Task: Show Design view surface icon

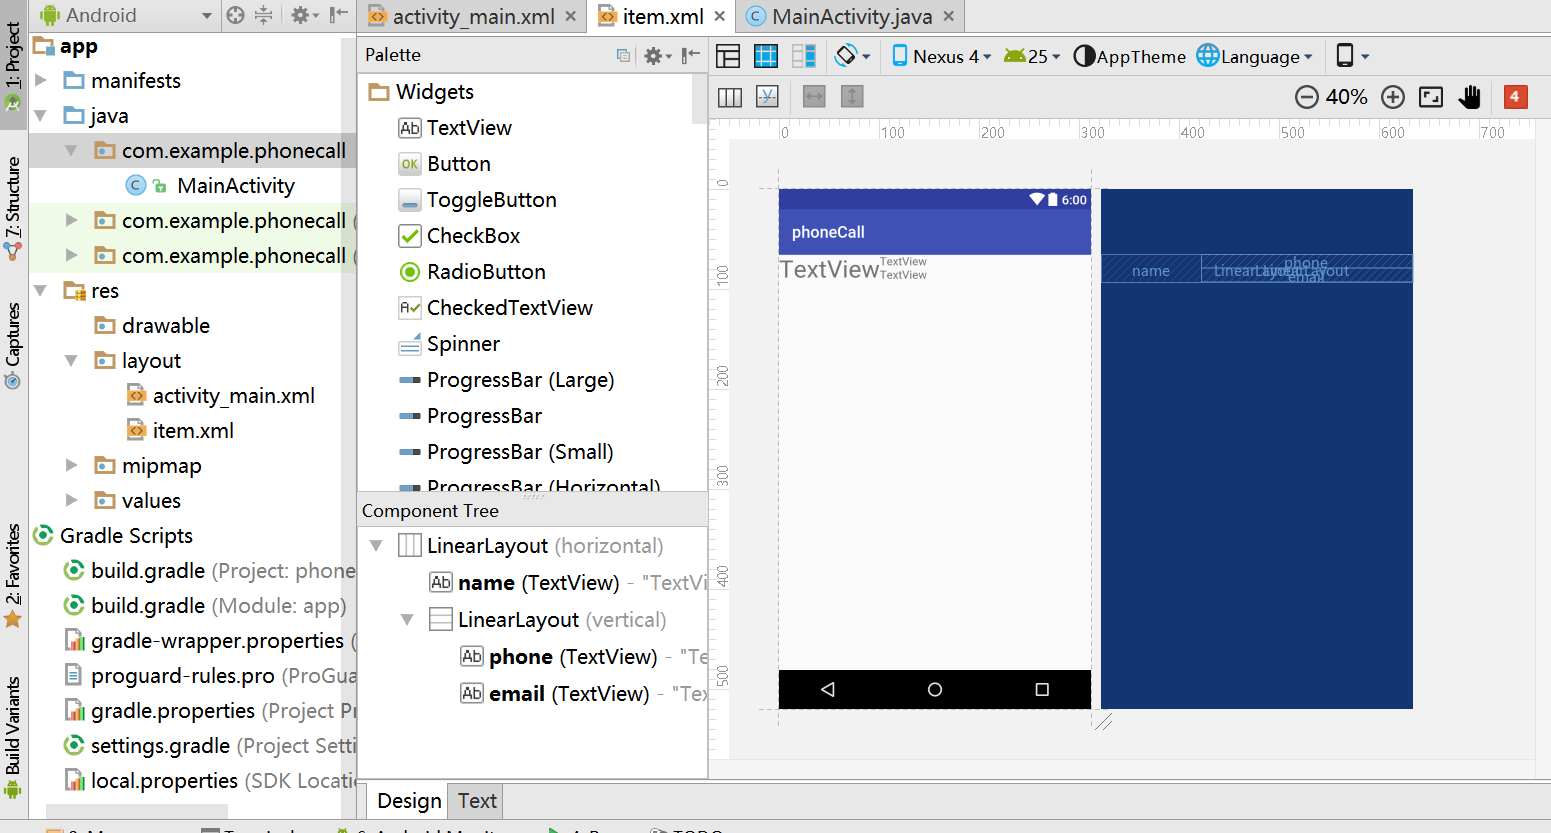Action: click(728, 56)
